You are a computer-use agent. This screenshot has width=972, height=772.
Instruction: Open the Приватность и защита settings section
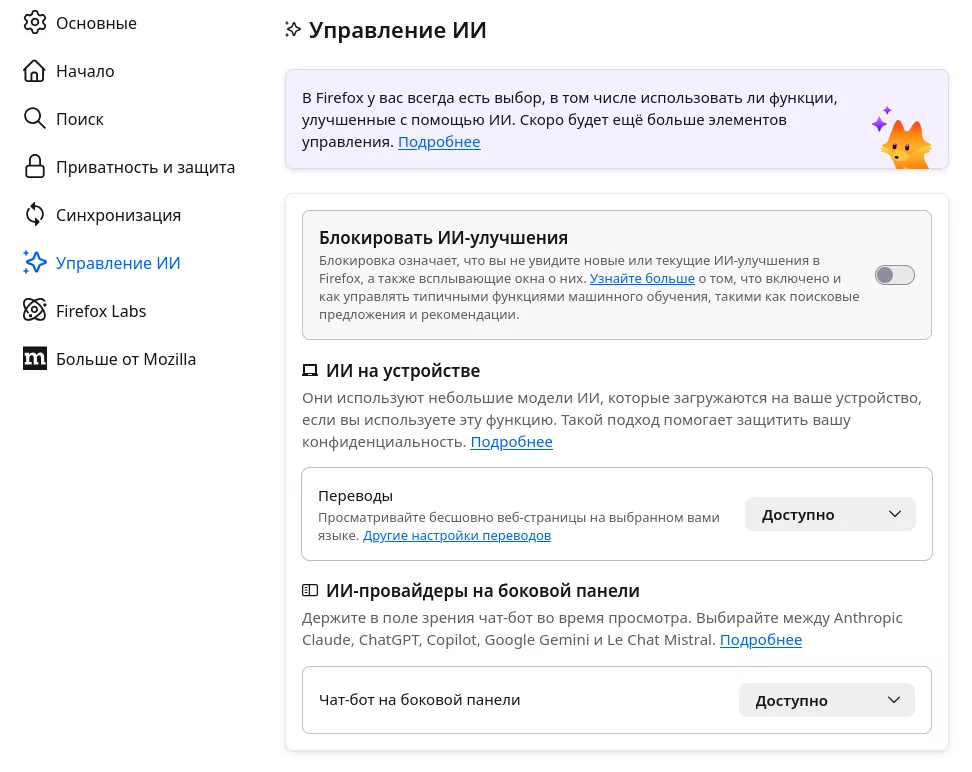pyautogui.click(x=145, y=167)
